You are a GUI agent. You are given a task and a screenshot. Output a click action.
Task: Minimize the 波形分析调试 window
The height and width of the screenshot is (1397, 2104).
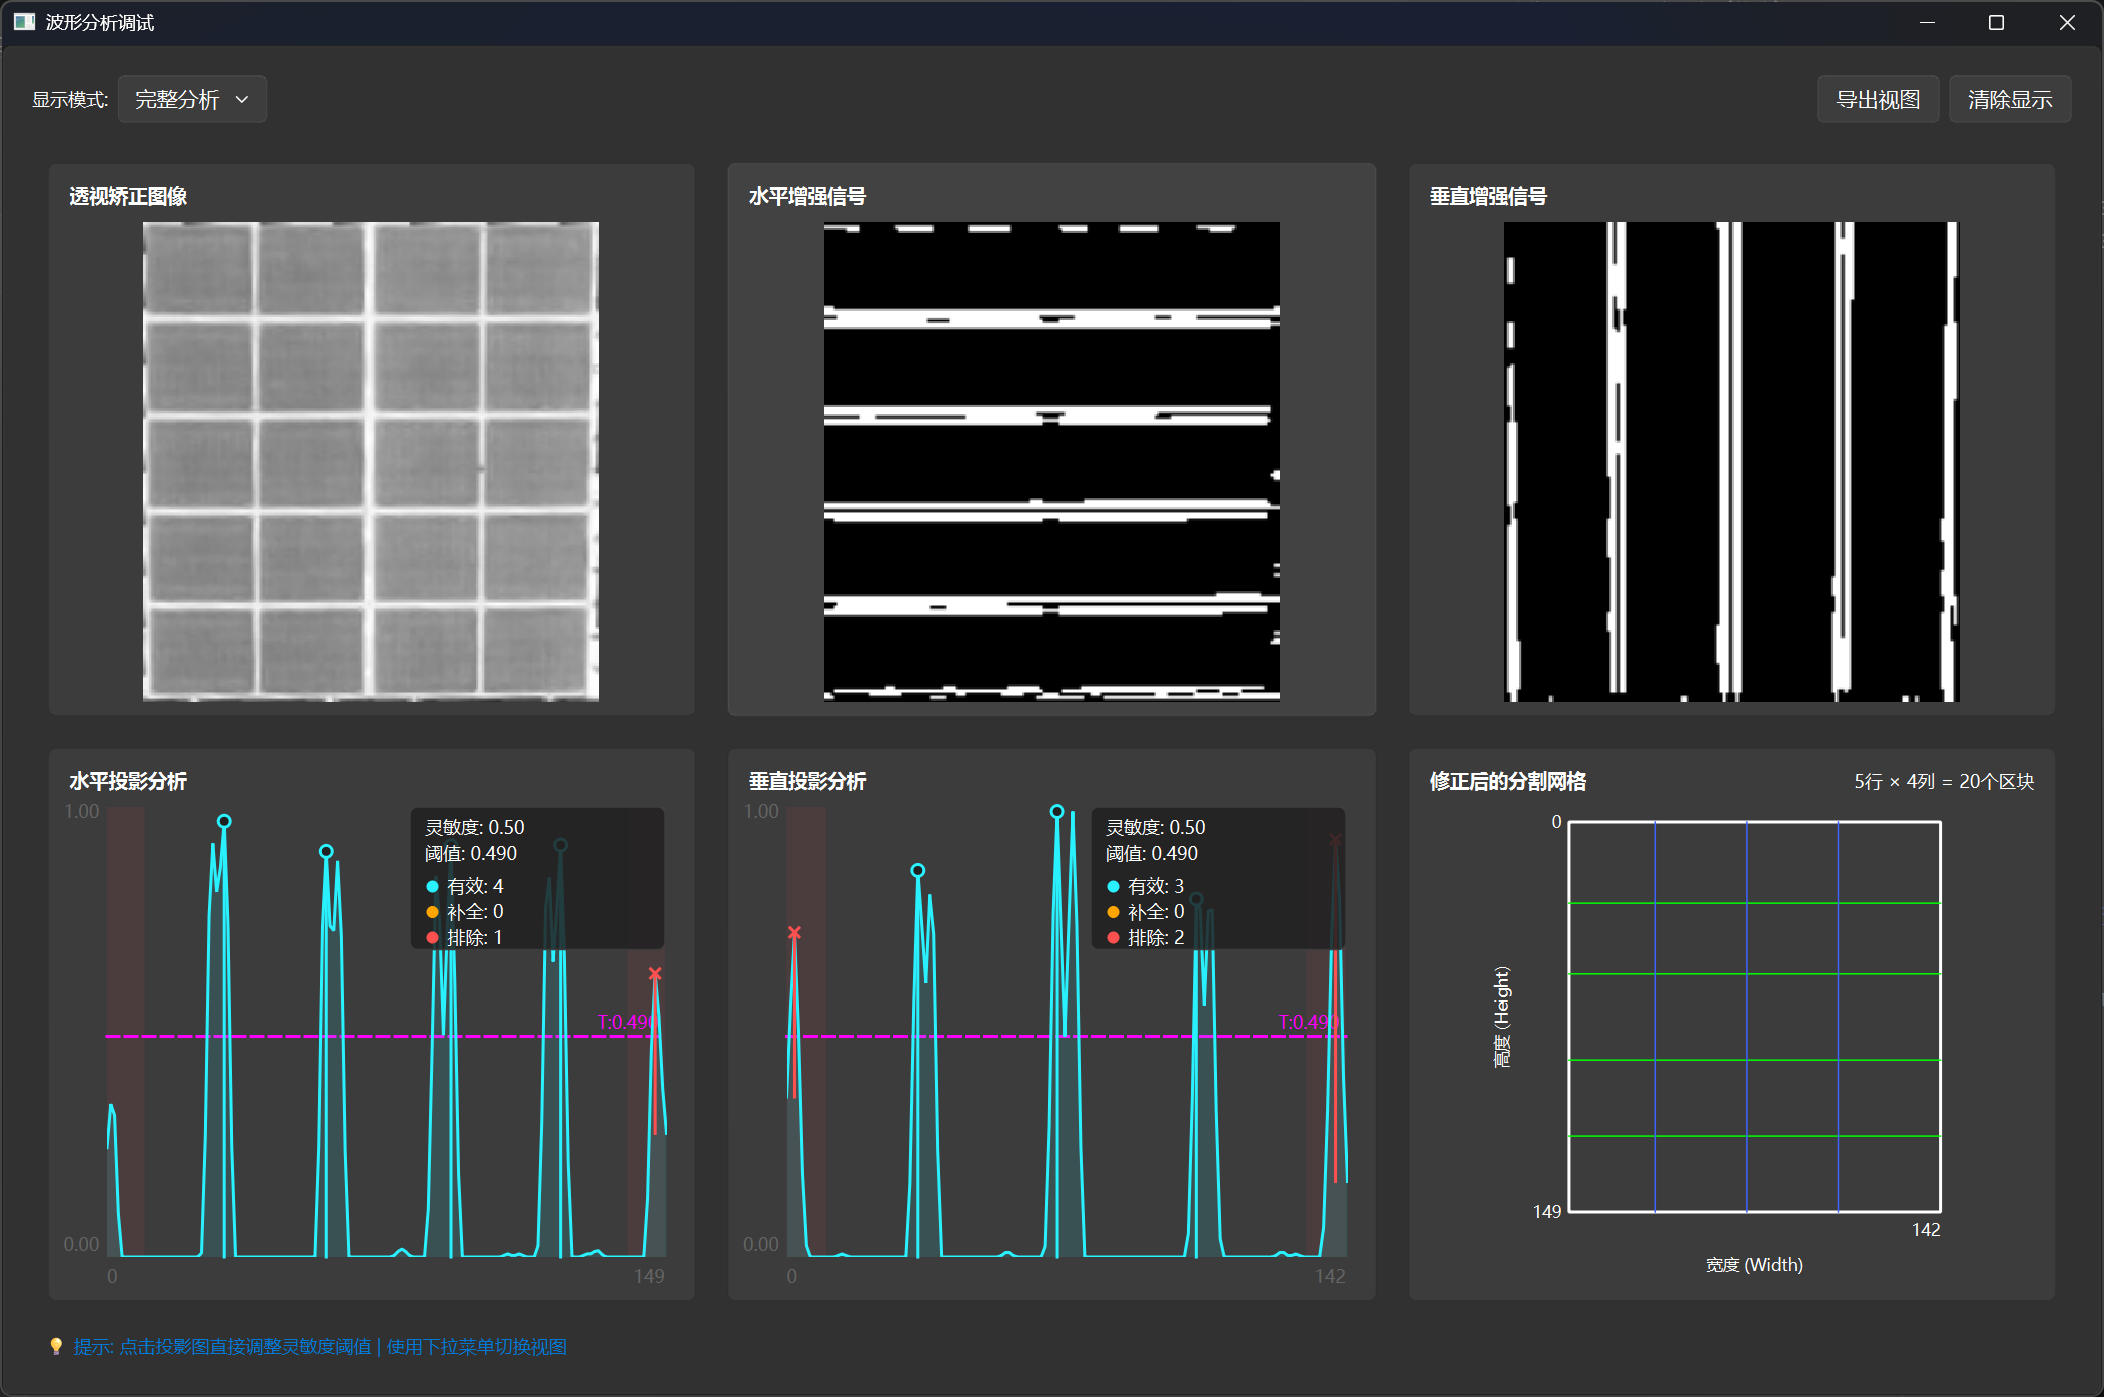point(1927,22)
